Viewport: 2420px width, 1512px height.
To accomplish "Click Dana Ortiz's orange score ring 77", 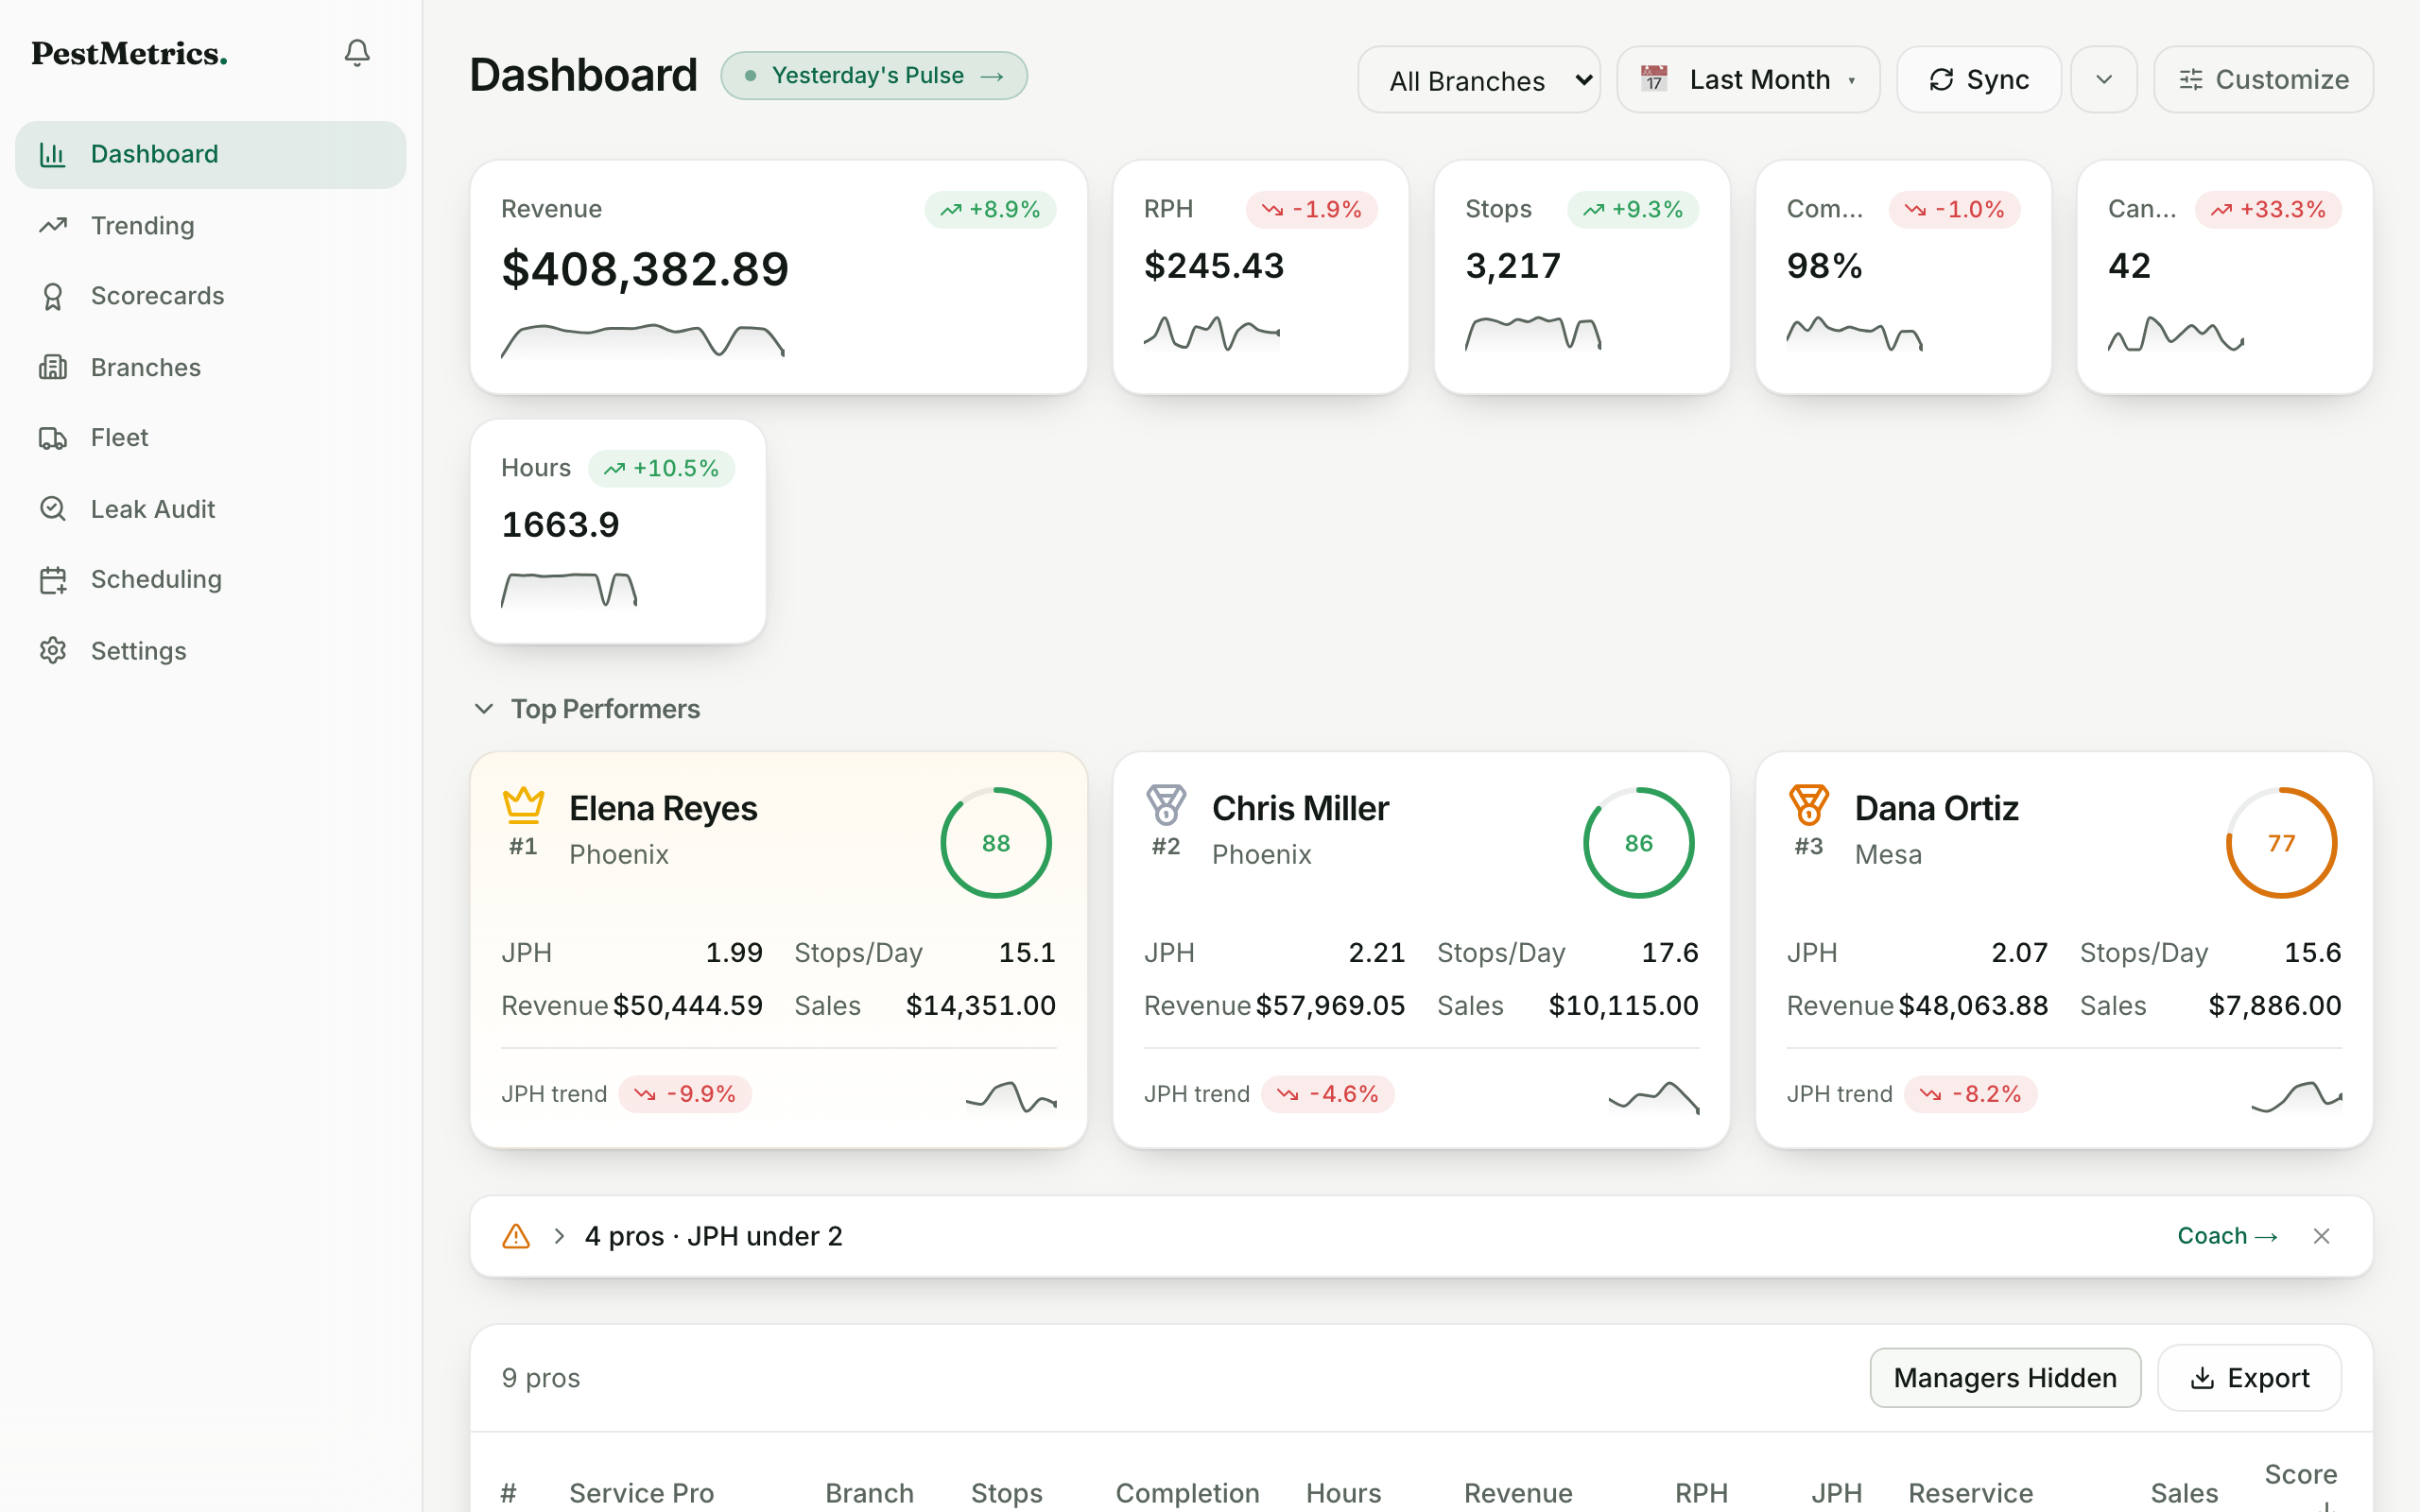I will [2281, 843].
